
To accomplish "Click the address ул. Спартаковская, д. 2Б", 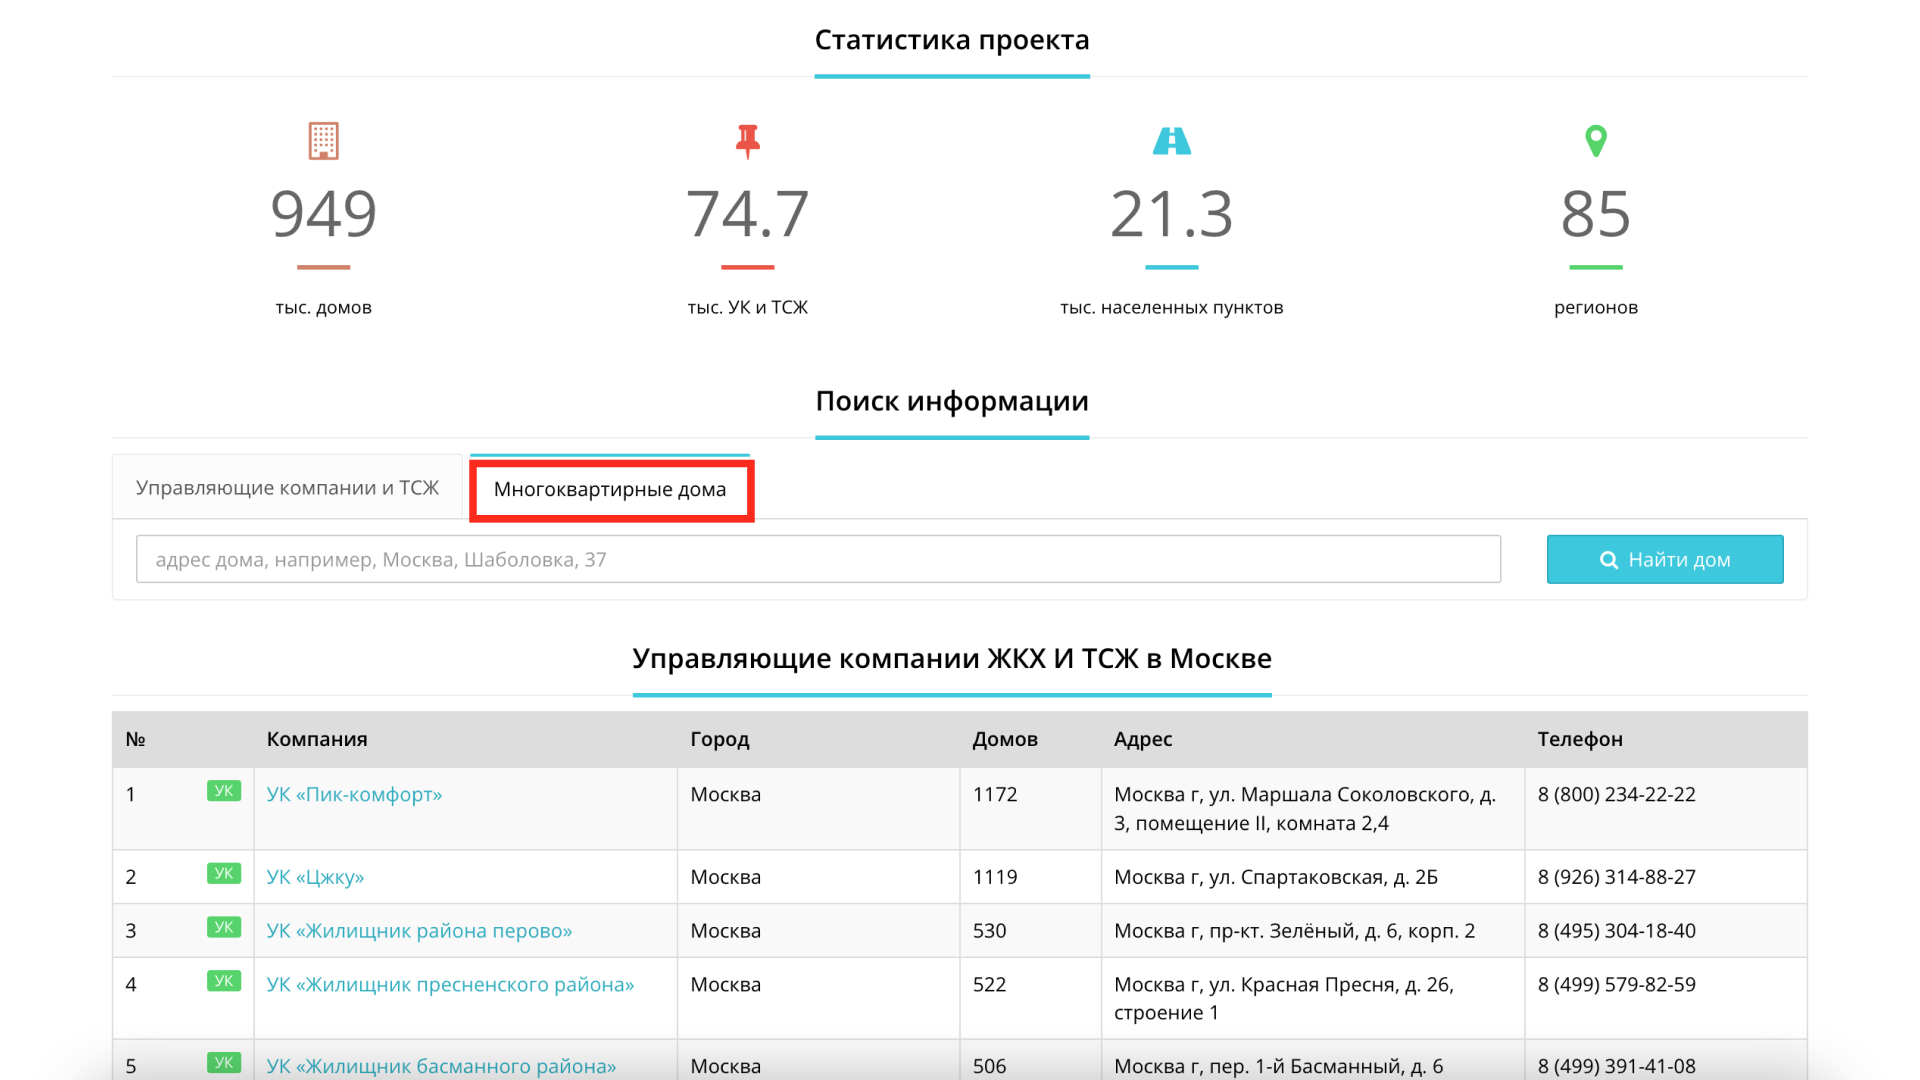I will pyautogui.click(x=1276, y=877).
